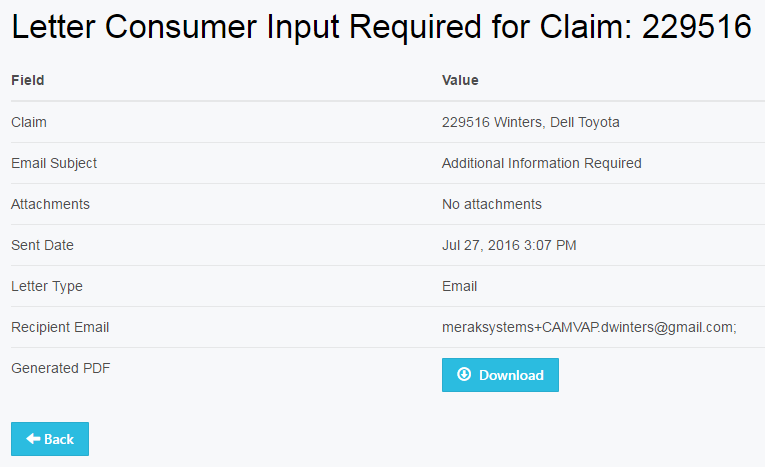
Task: Click the Additional Information Required text
Action: (x=541, y=163)
